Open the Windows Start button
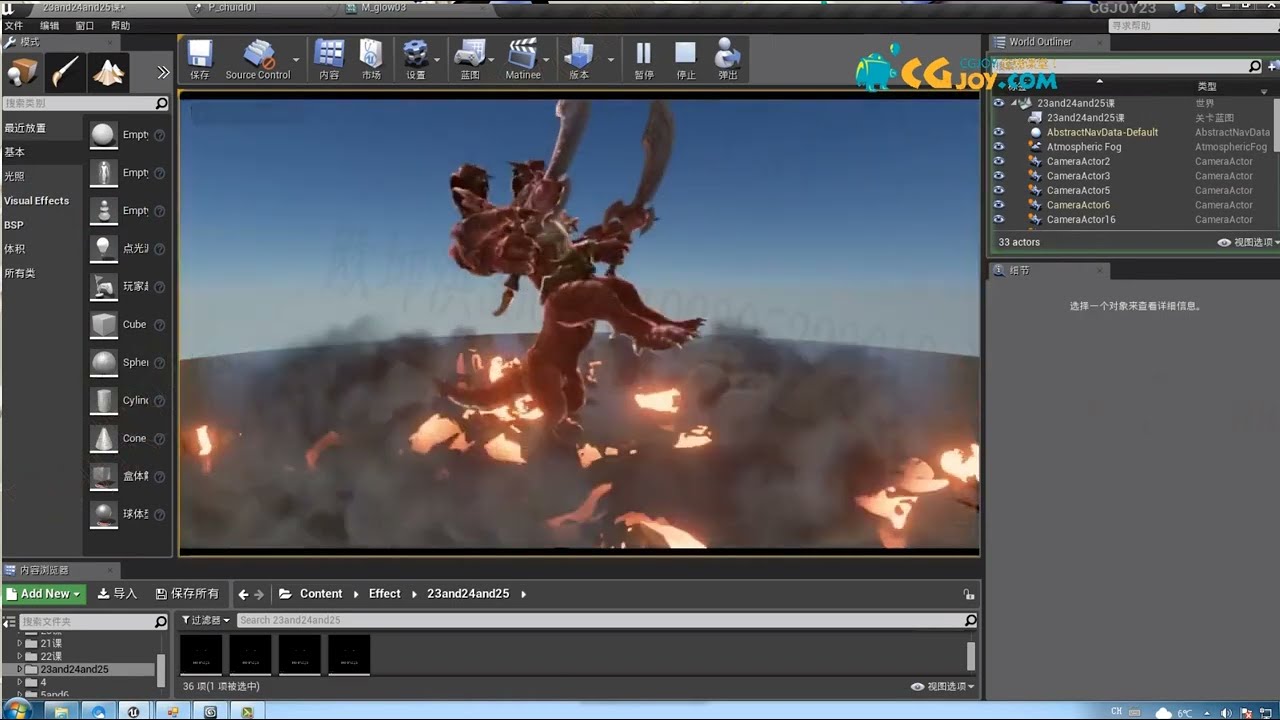This screenshot has width=1280, height=720. 18,711
